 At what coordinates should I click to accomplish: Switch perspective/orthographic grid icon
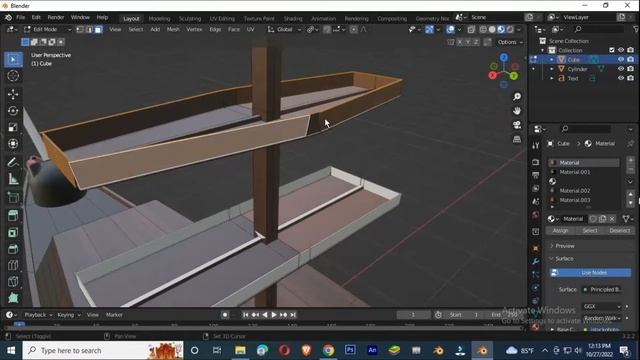517,140
